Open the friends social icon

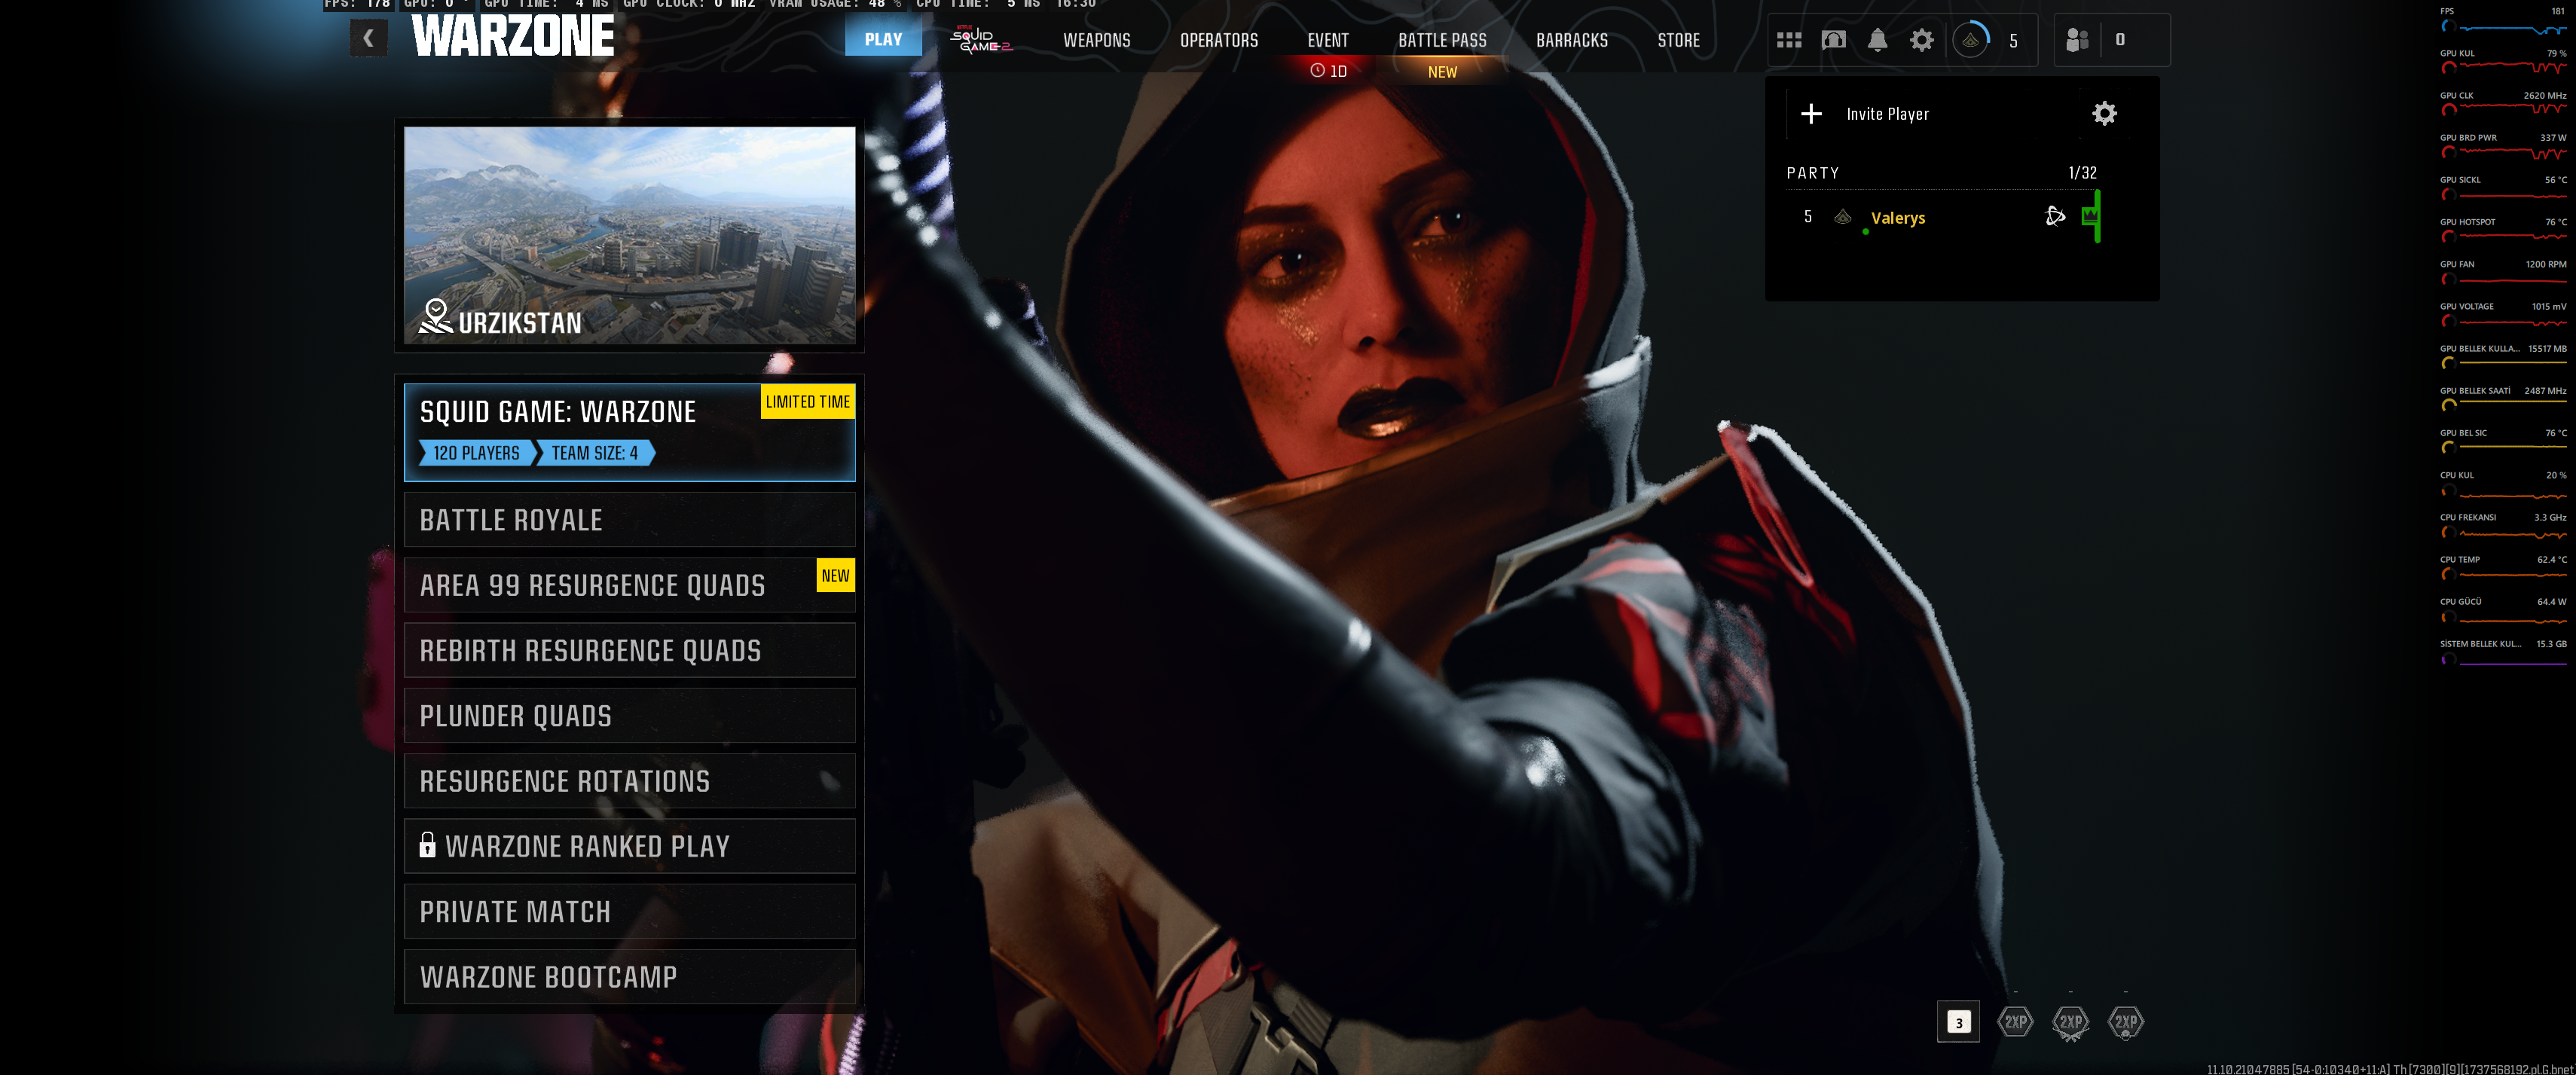click(2077, 40)
